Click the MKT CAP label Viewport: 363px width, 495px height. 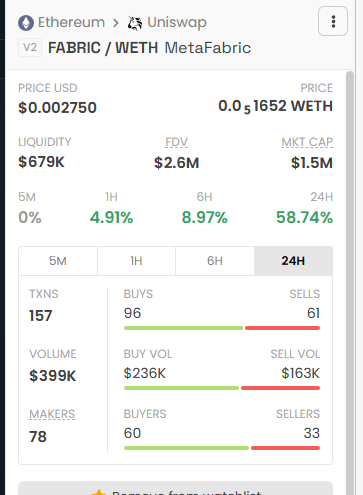coord(307,142)
